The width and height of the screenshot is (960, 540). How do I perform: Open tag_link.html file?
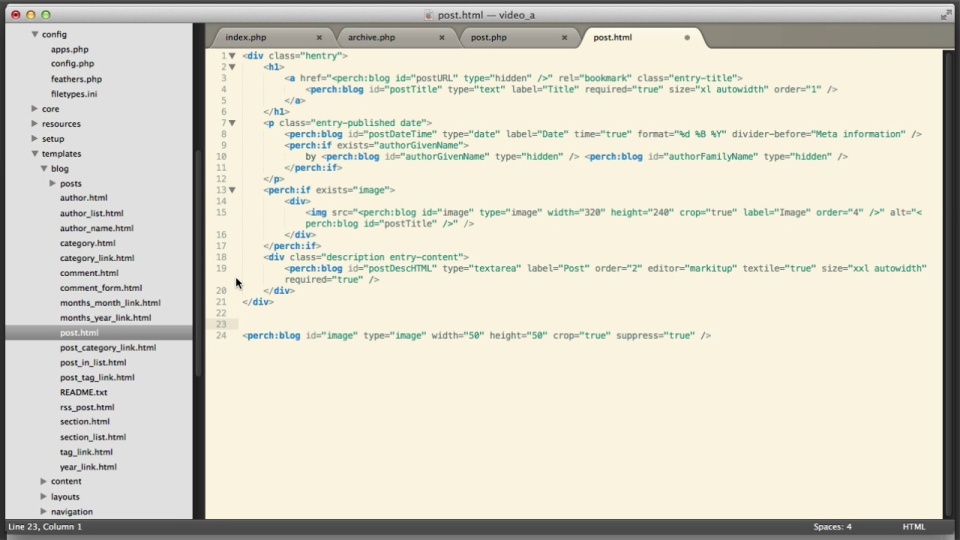86,452
